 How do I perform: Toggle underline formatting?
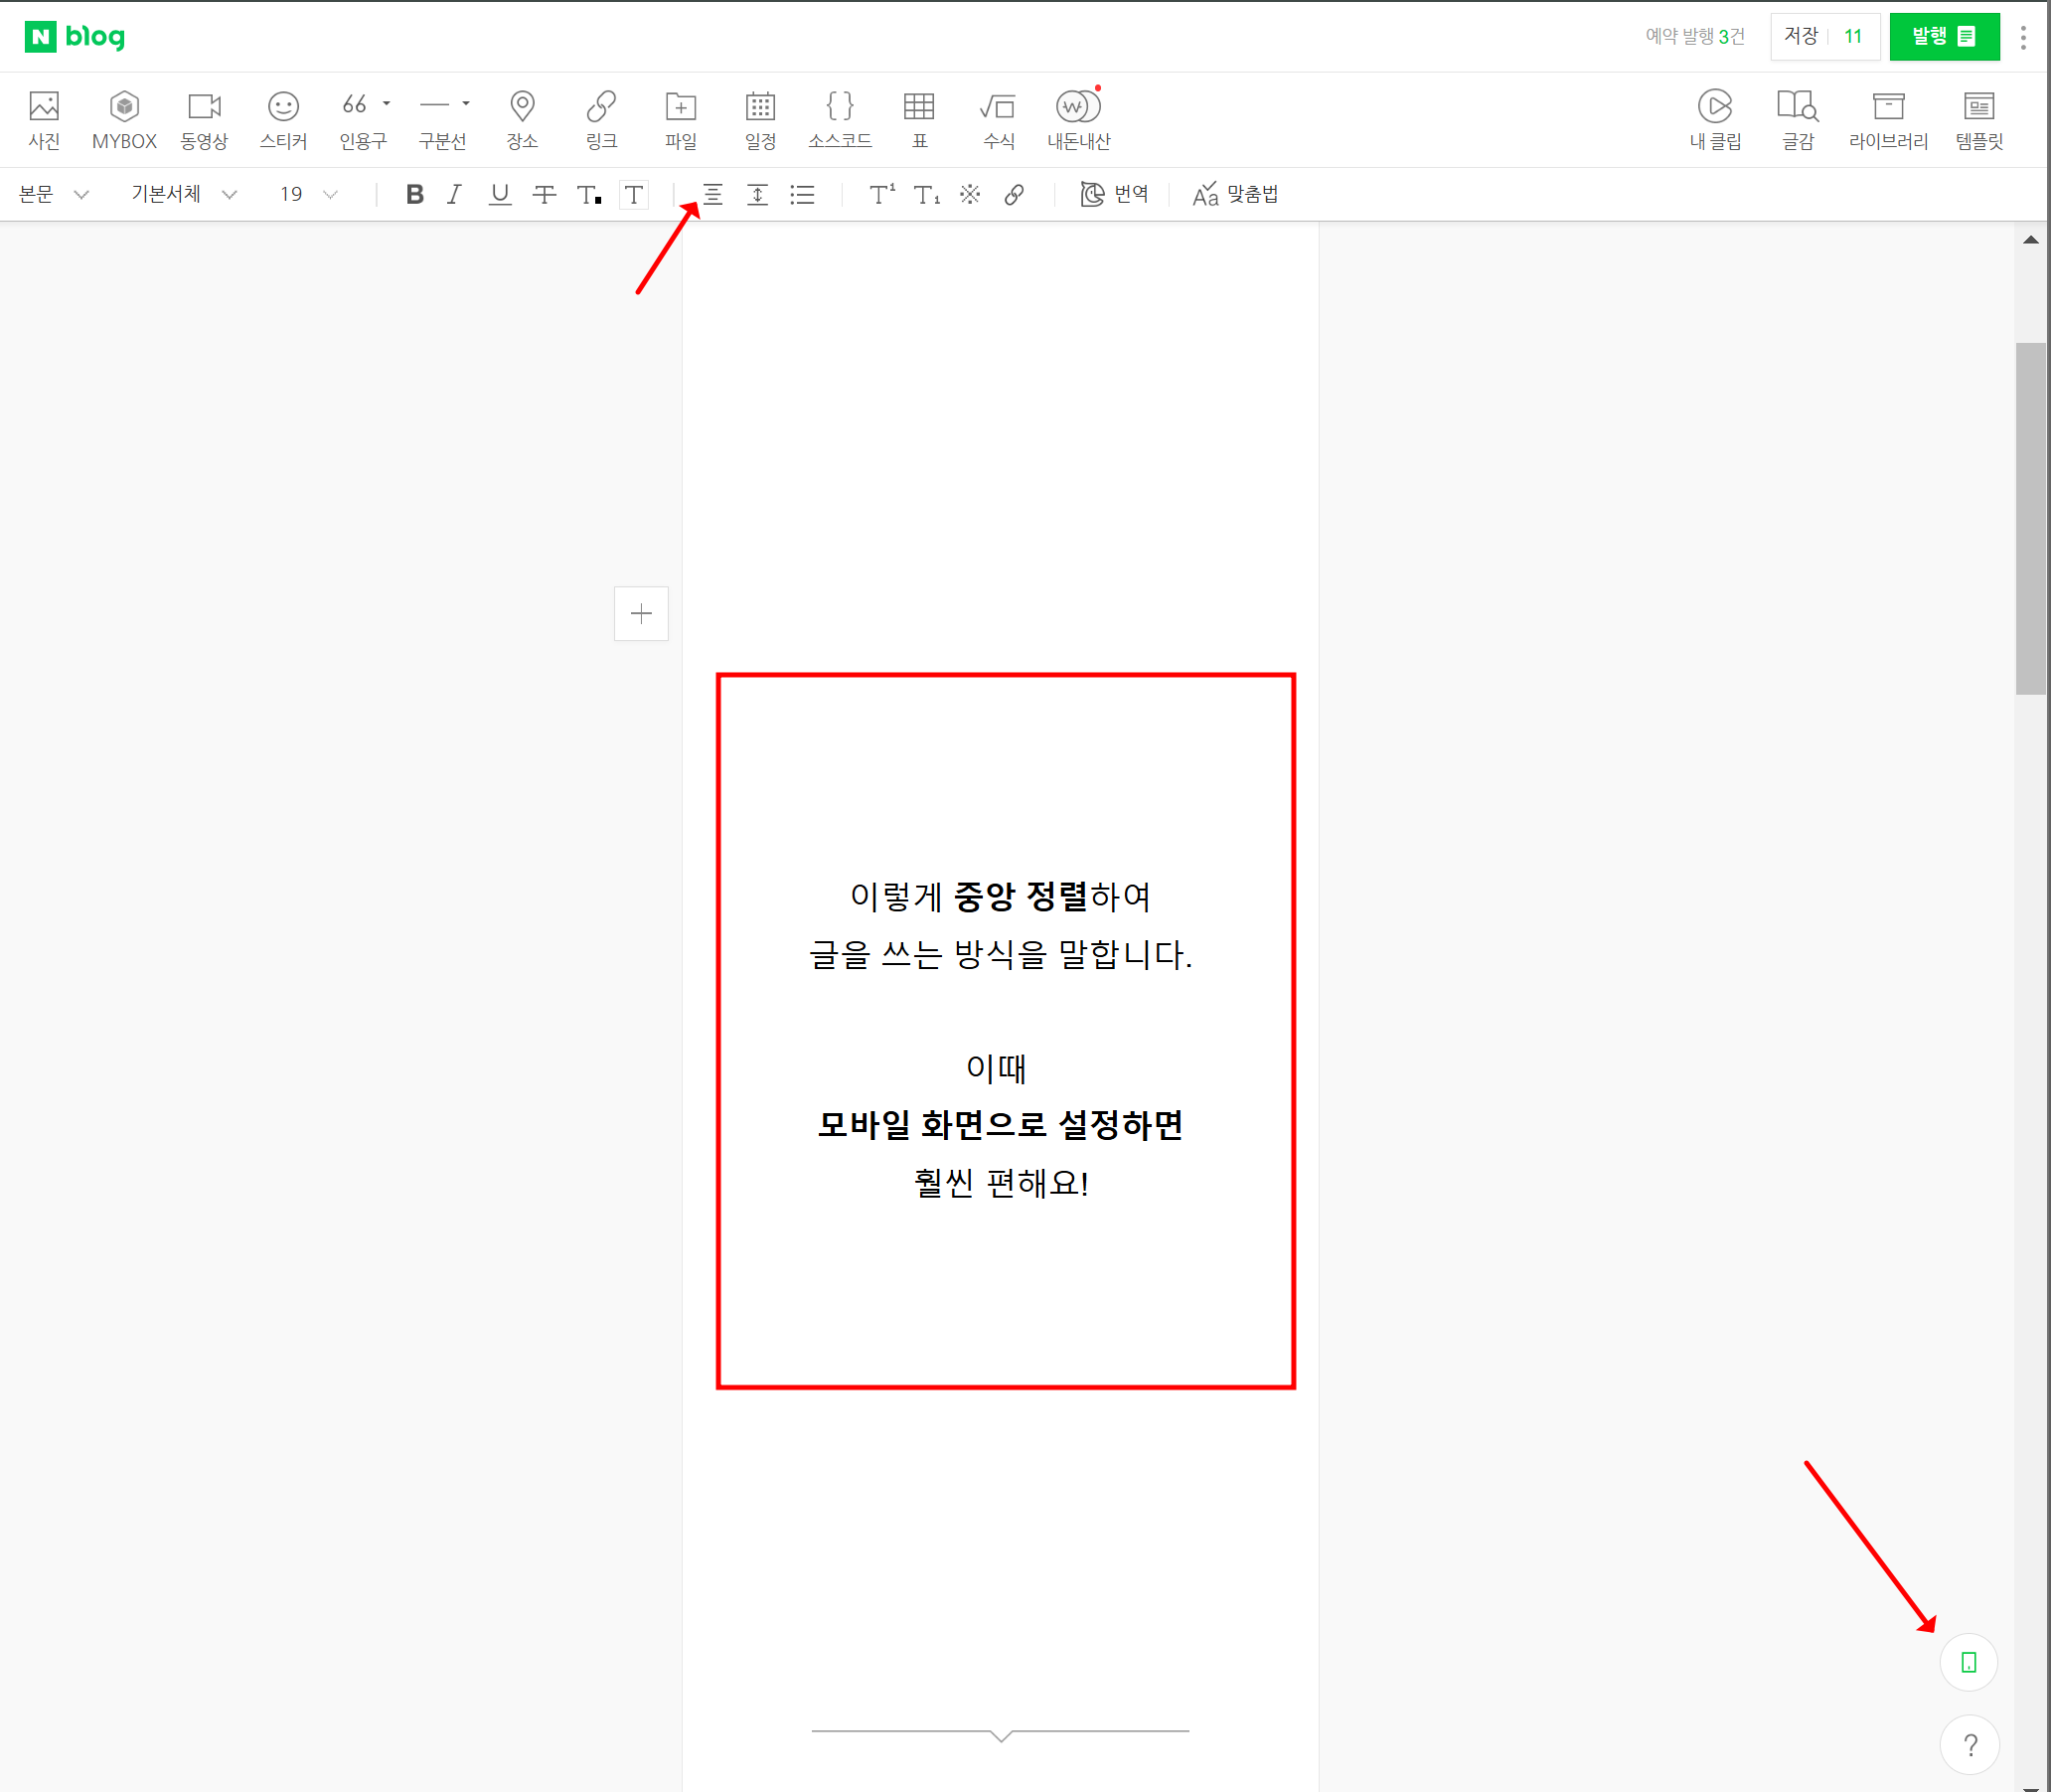(499, 195)
